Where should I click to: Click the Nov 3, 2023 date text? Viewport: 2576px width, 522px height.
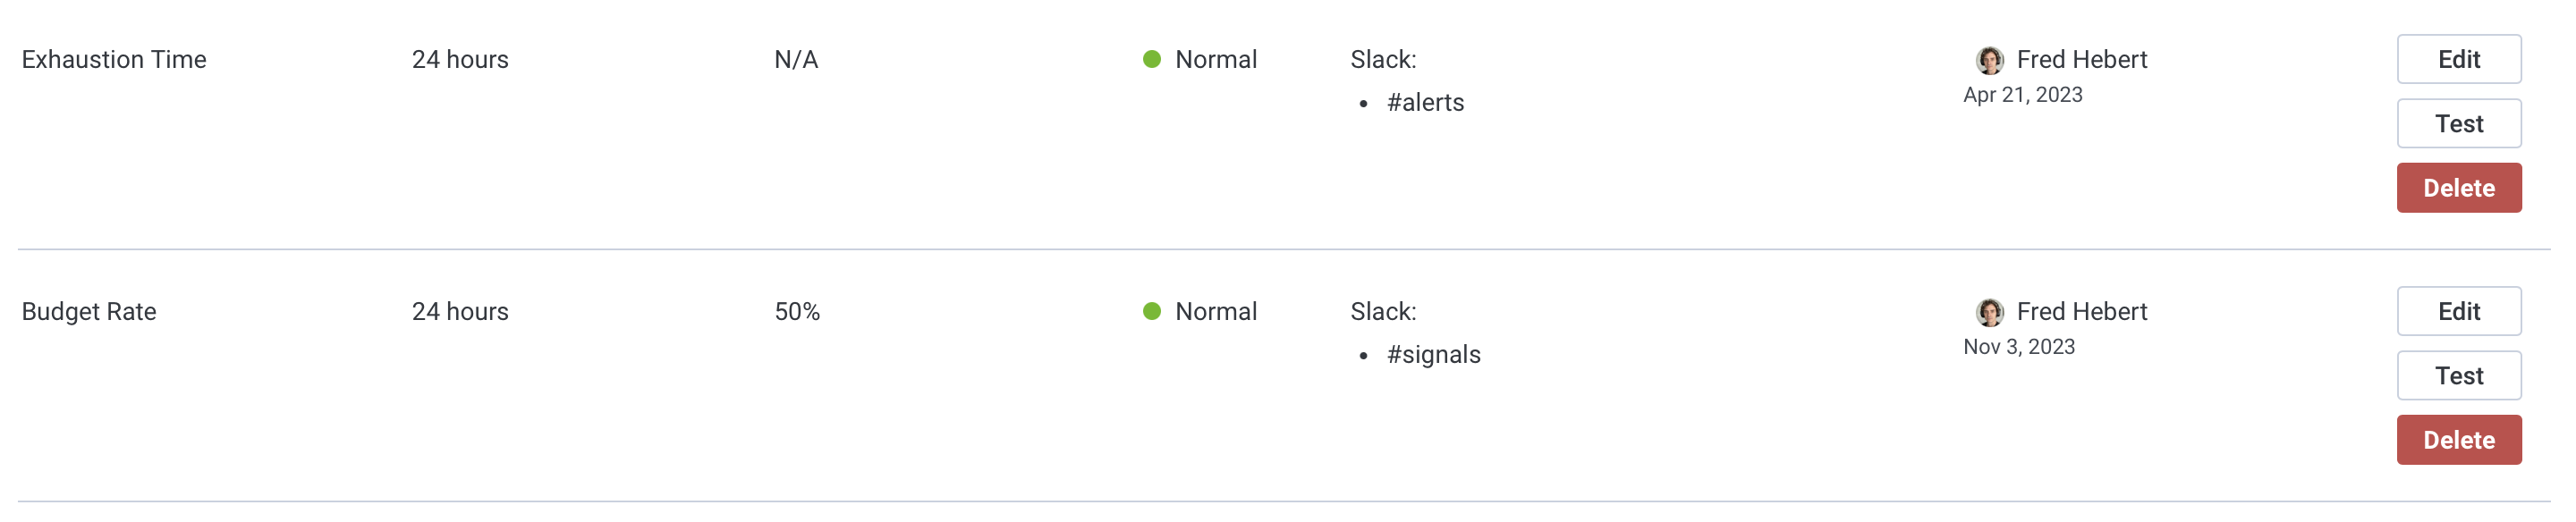[2017, 347]
